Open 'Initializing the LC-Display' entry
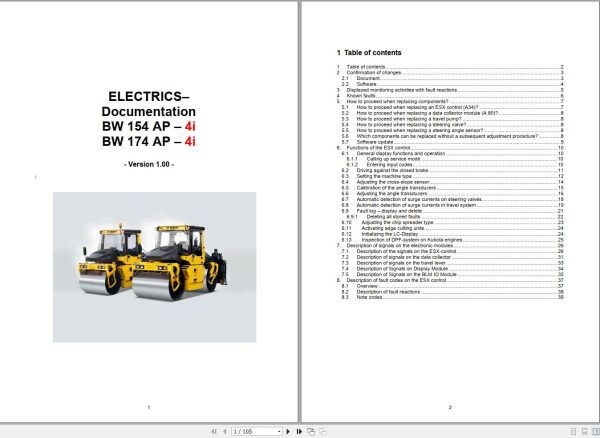The height and width of the screenshot is (438, 600). [452, 234]
